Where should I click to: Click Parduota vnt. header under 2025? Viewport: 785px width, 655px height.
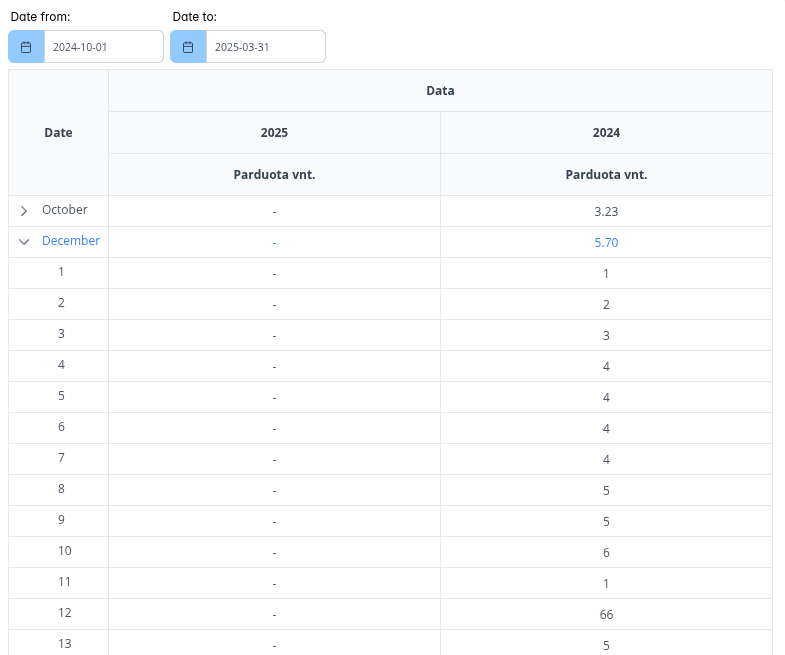click(x=274, y=174)
